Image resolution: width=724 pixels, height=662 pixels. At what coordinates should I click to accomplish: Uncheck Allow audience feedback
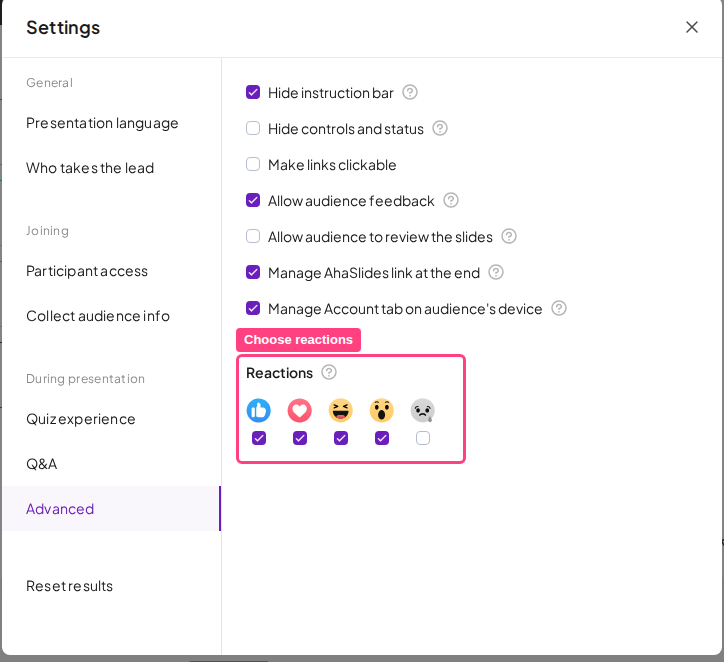[253, 200]
